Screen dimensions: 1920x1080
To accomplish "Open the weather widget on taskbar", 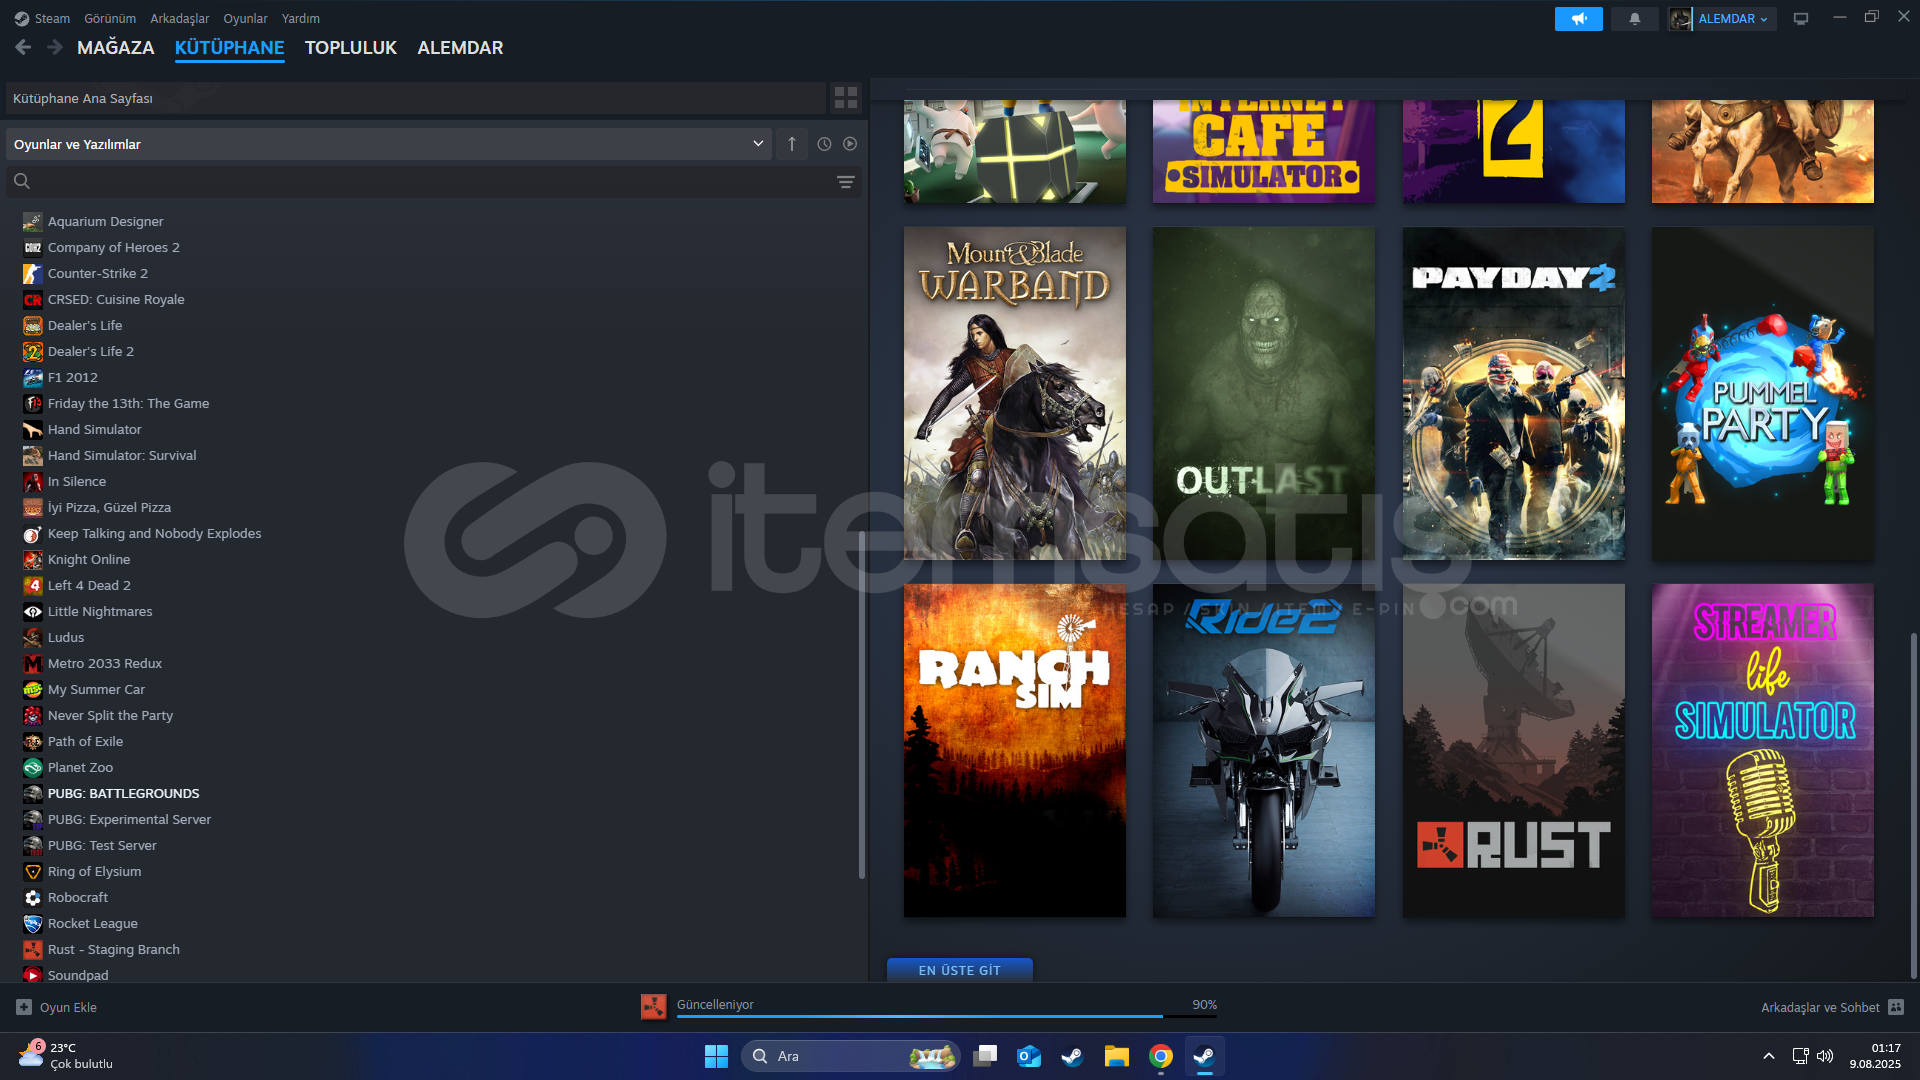I will pos(66,1056).
